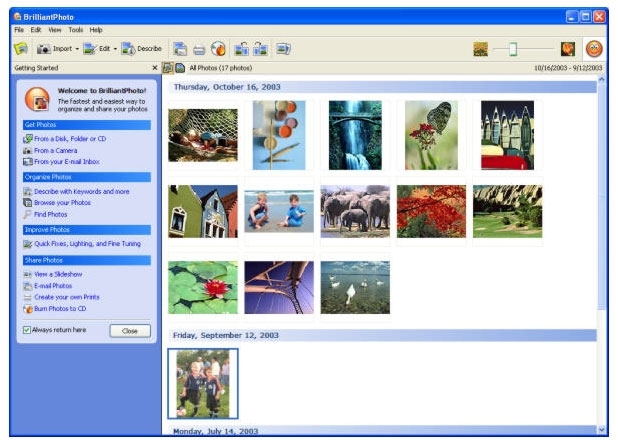
Task: Select the golf course photo thumbnail
Action: 508,211
